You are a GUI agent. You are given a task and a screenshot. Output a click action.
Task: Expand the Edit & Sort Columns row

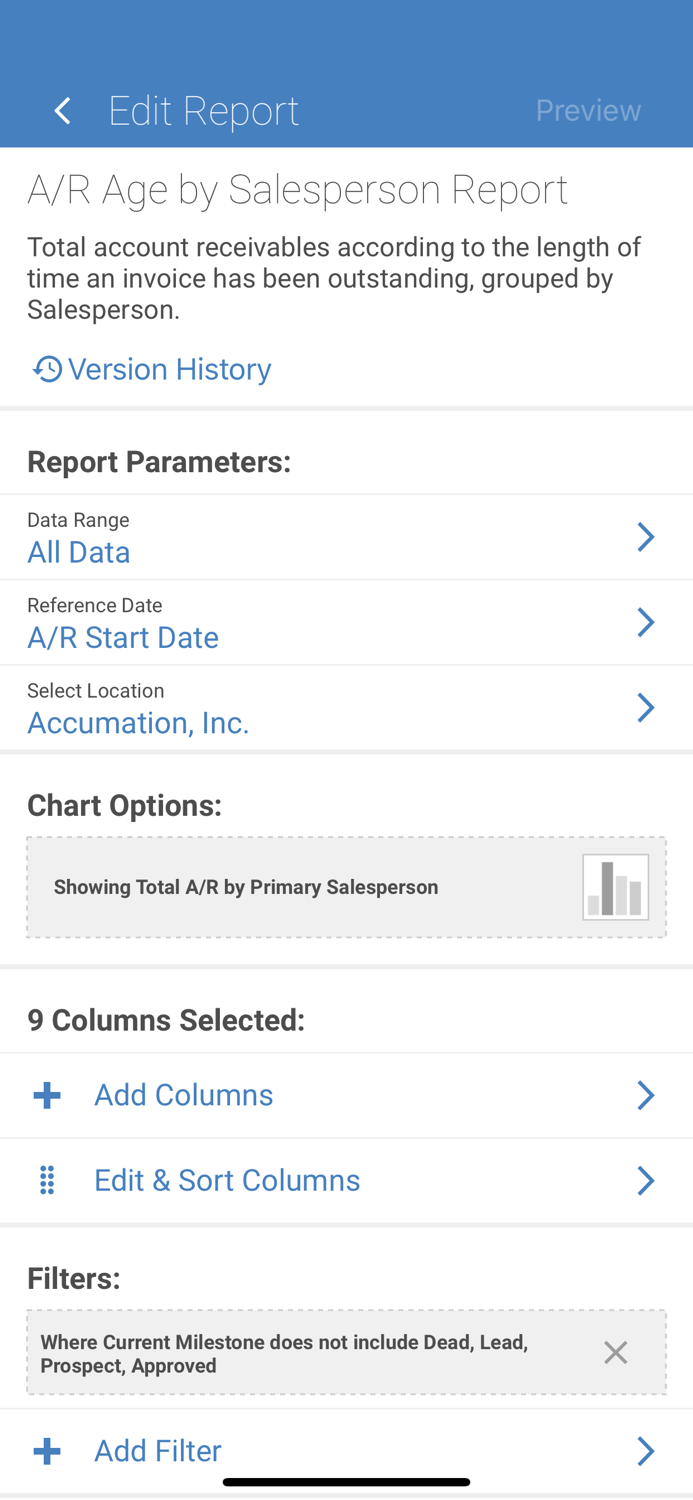tap(647, 1180)
